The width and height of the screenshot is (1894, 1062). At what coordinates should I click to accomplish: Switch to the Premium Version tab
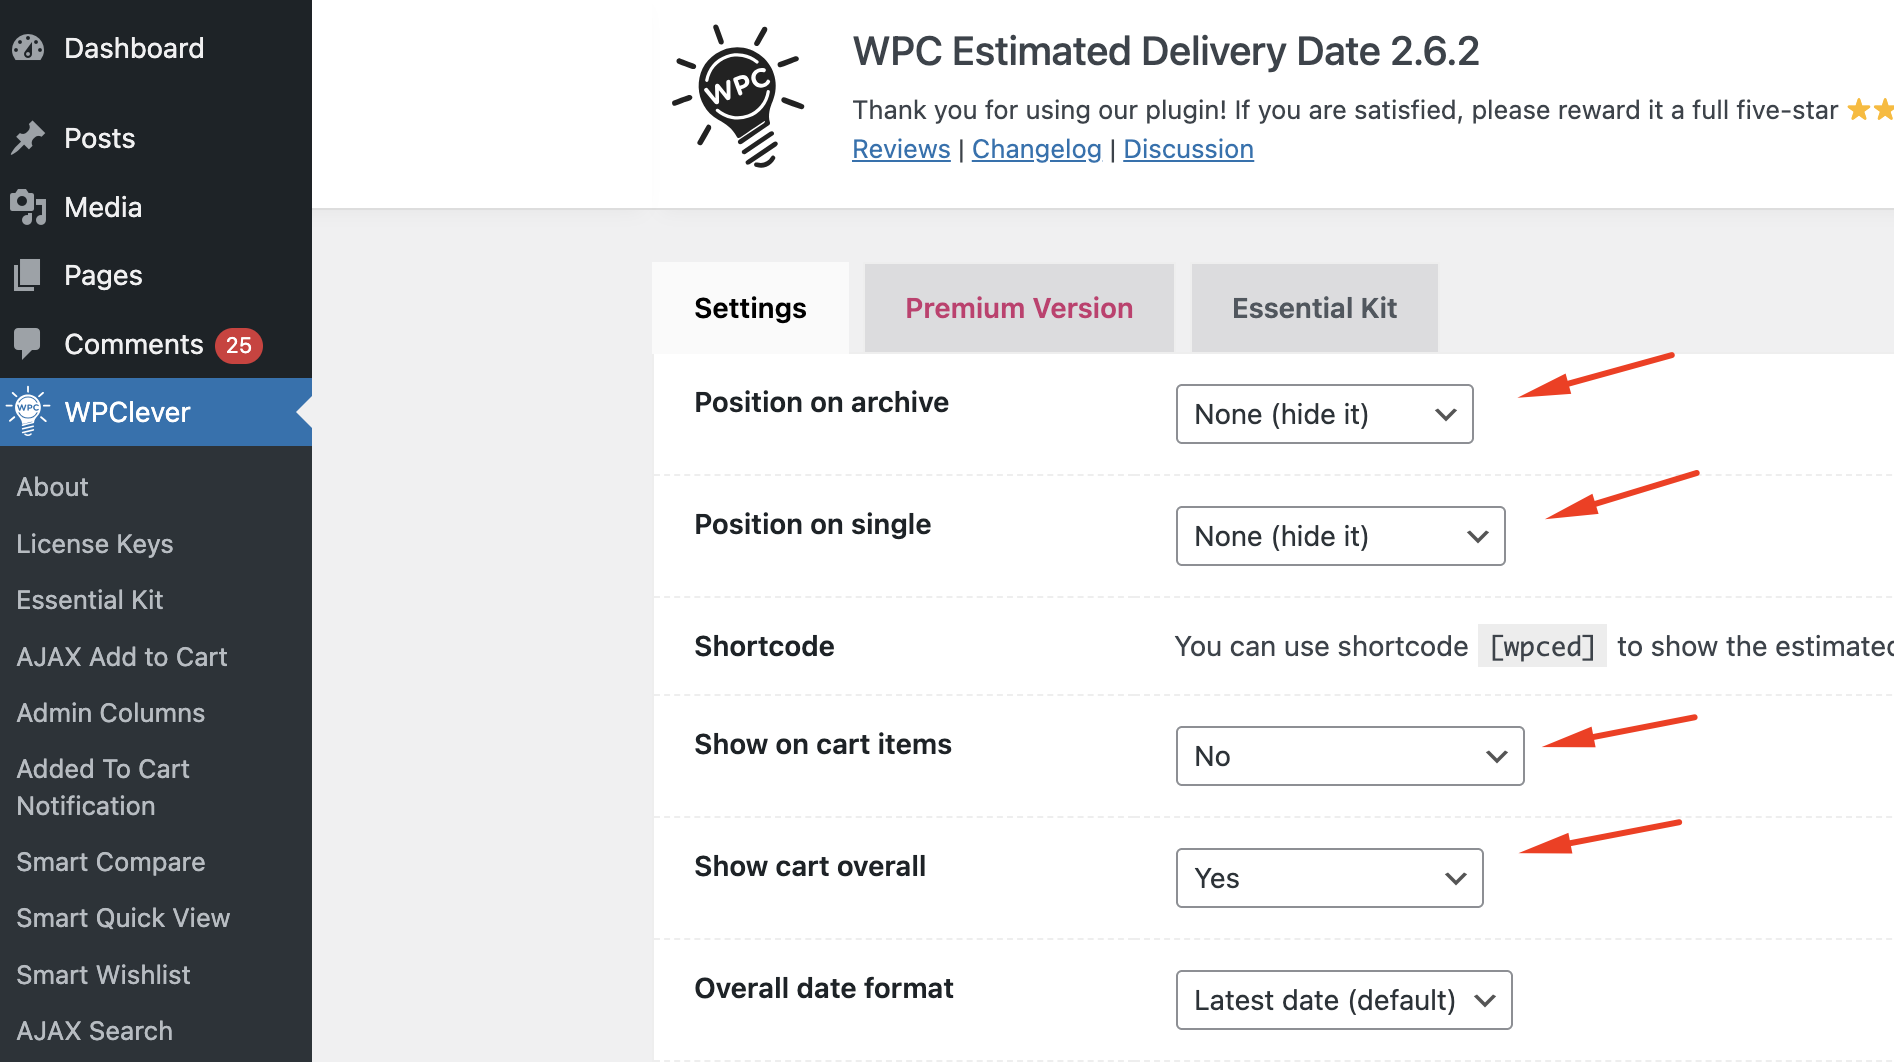pos(1019,308)
